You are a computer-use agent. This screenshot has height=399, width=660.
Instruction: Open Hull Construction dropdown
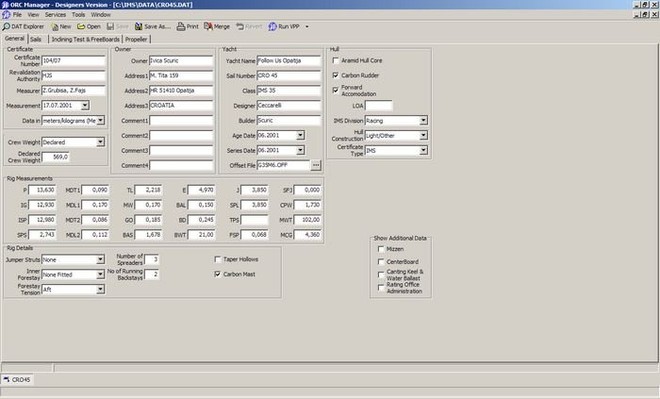click(423, 136)
